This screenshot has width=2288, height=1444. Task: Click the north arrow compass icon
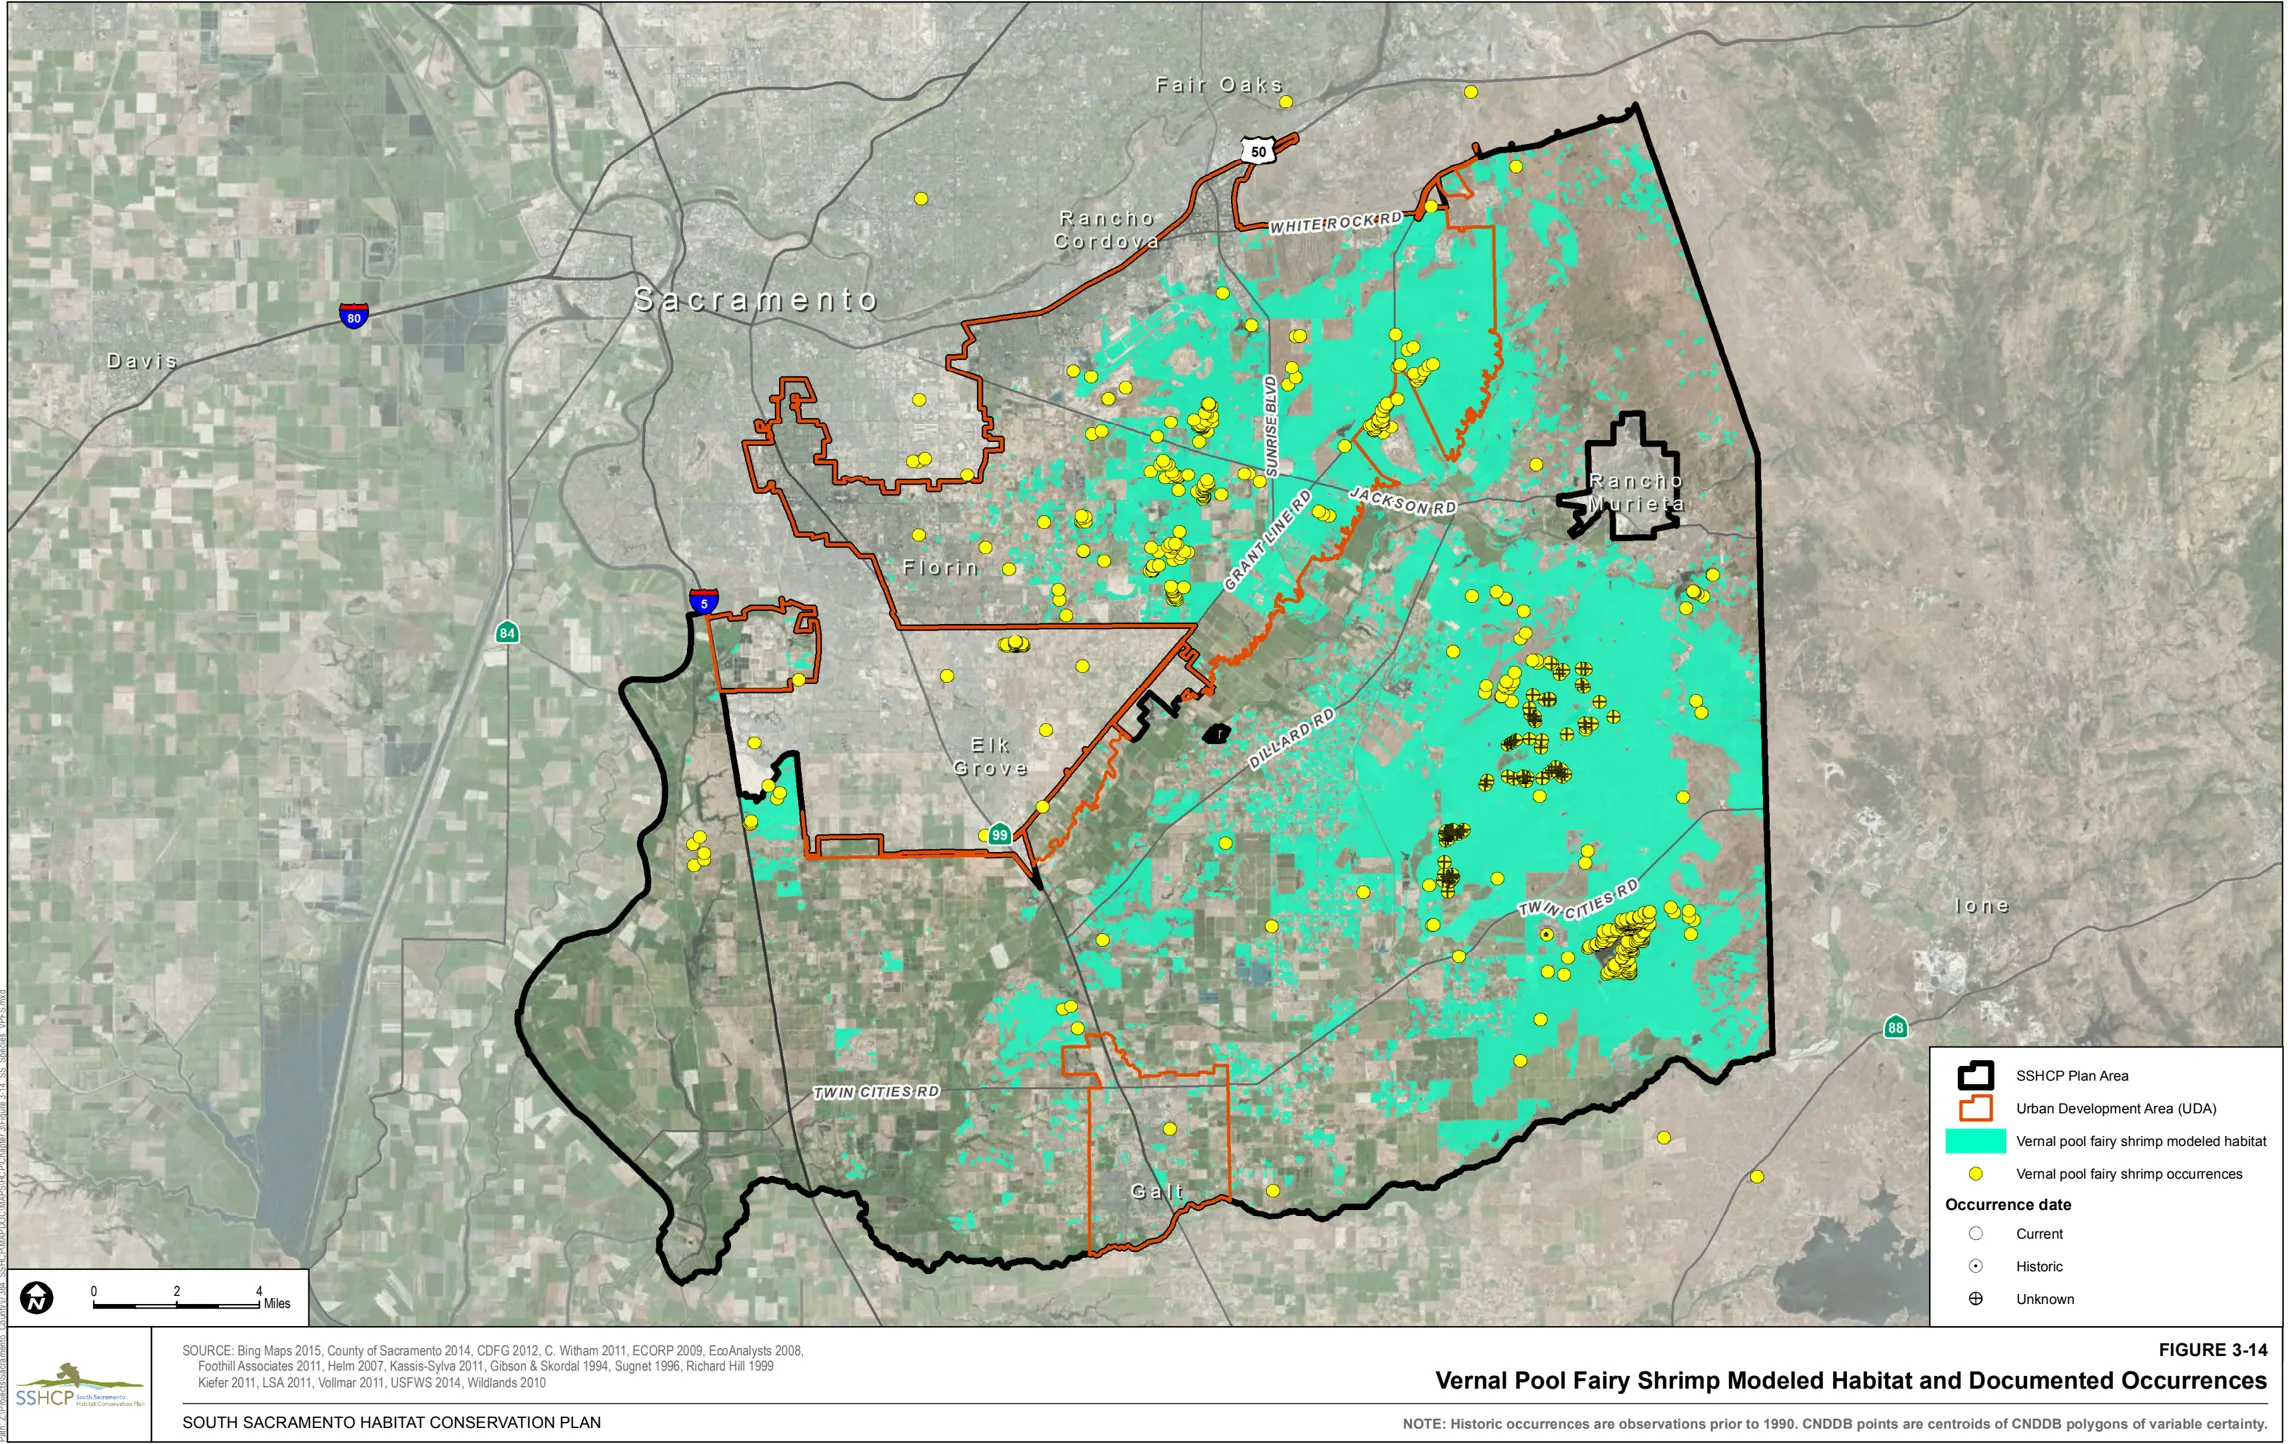pyautogui.click(x=37, y=1298)
